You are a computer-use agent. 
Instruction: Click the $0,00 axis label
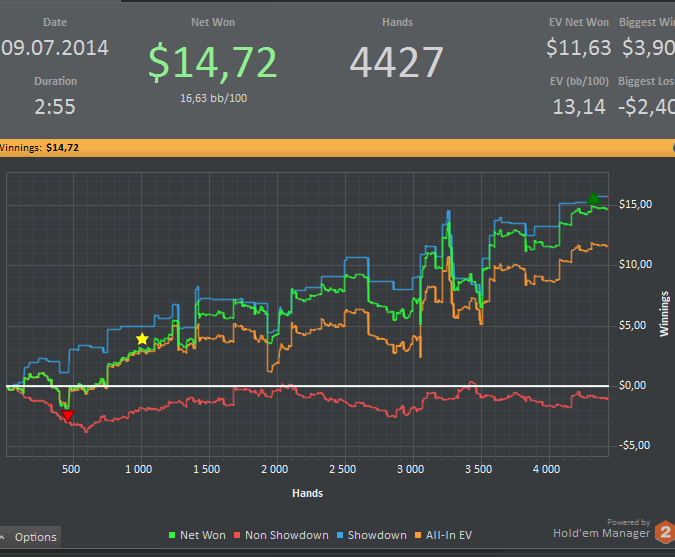tap(632, 385)
